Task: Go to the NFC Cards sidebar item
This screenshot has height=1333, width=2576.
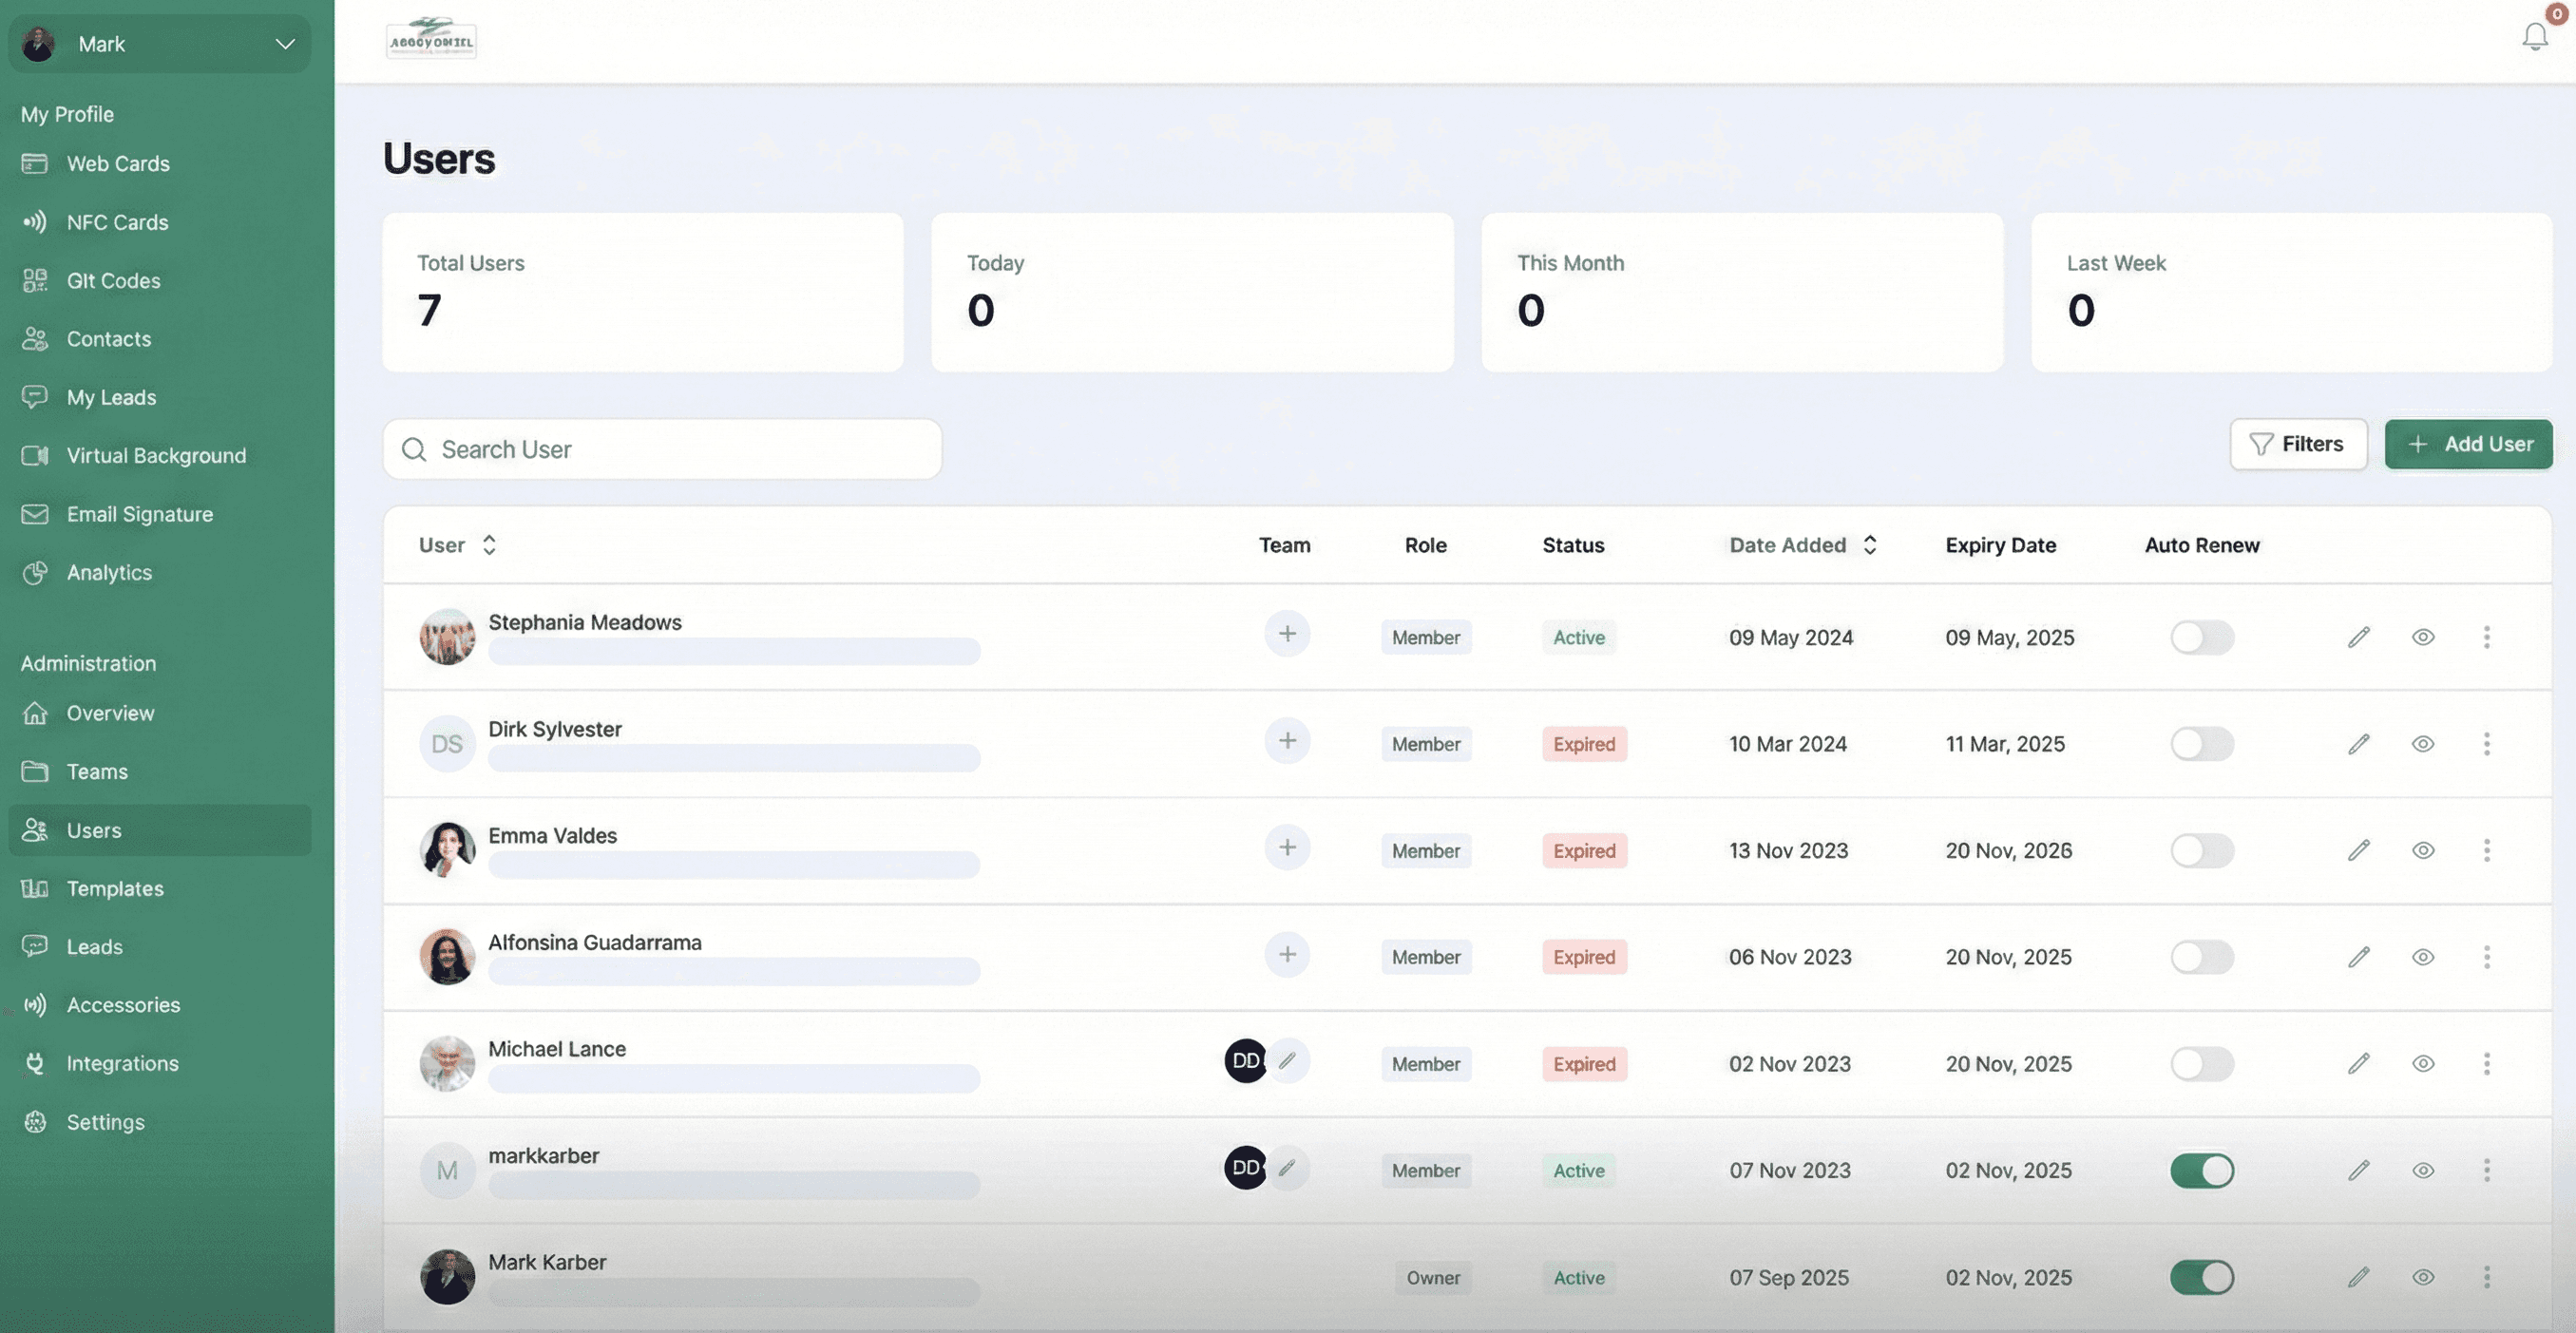Action: (x=117, y=222)
